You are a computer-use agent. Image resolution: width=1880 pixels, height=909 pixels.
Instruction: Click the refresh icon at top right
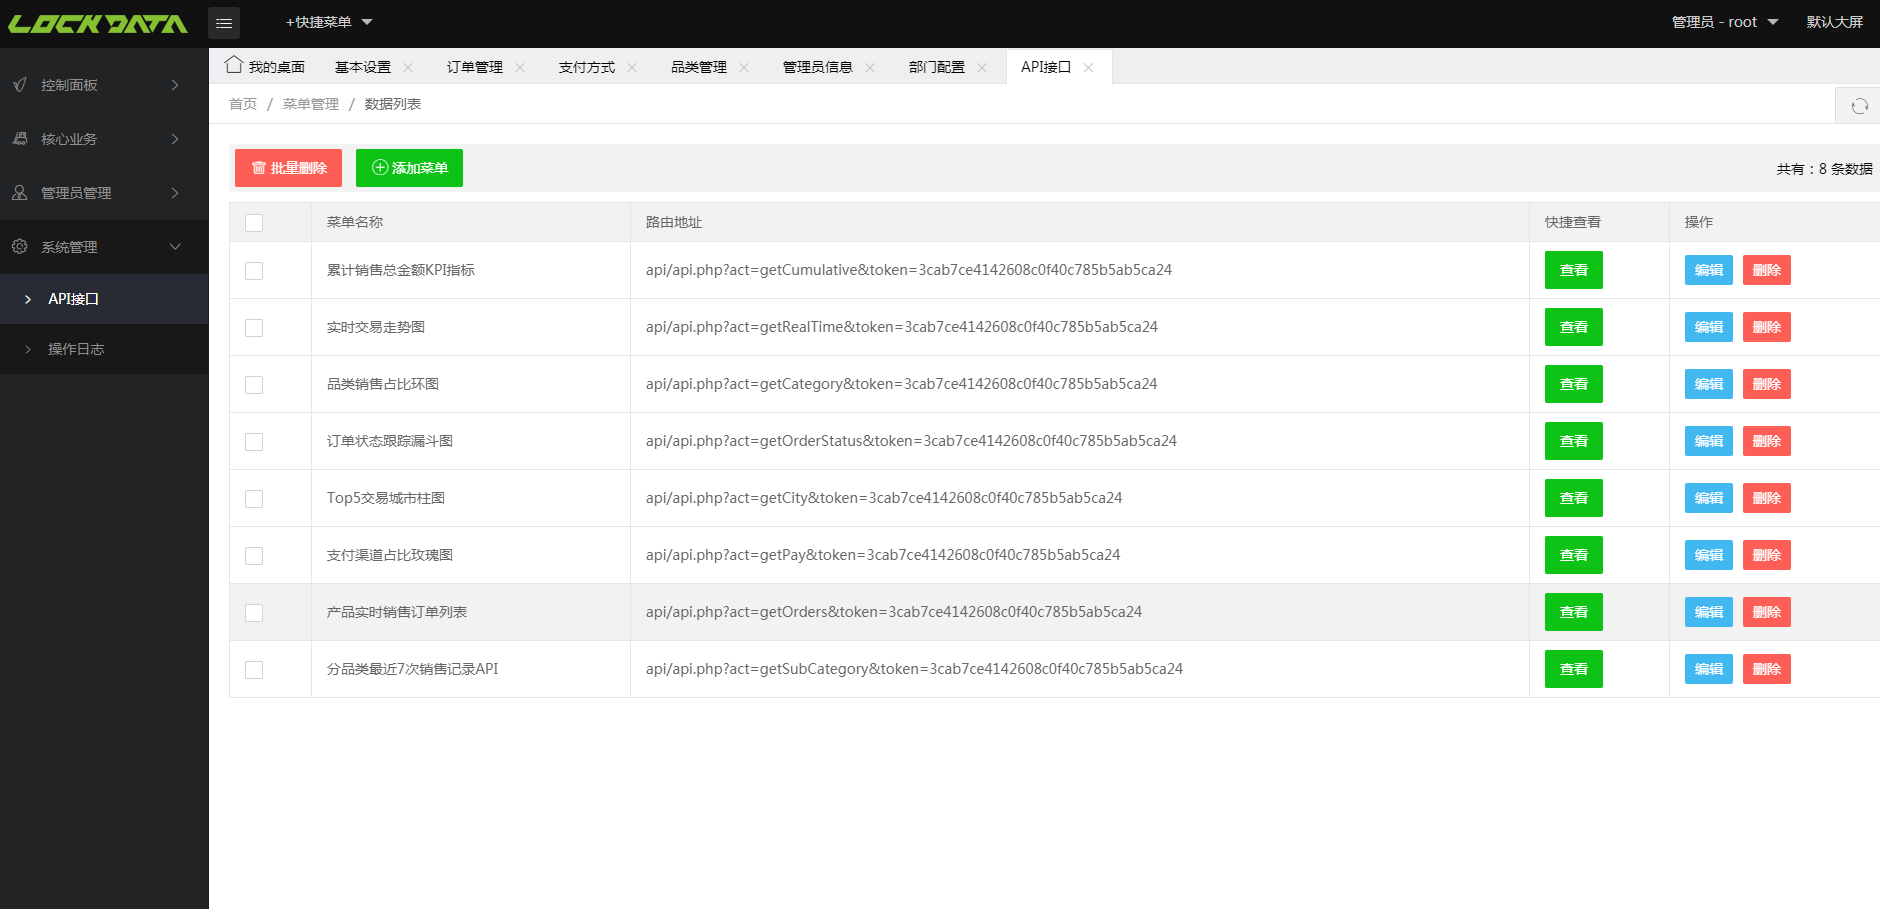coord(1859,106)
